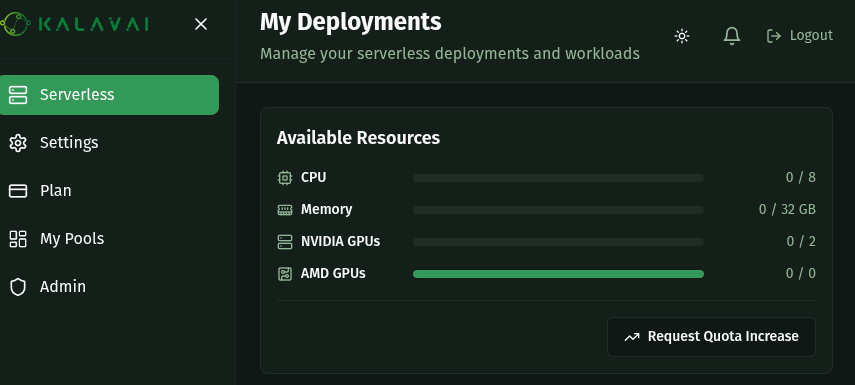Click the NVIDIA GPUs label
The height and width of the screenshot is (385, 855).
pos(340,241)
